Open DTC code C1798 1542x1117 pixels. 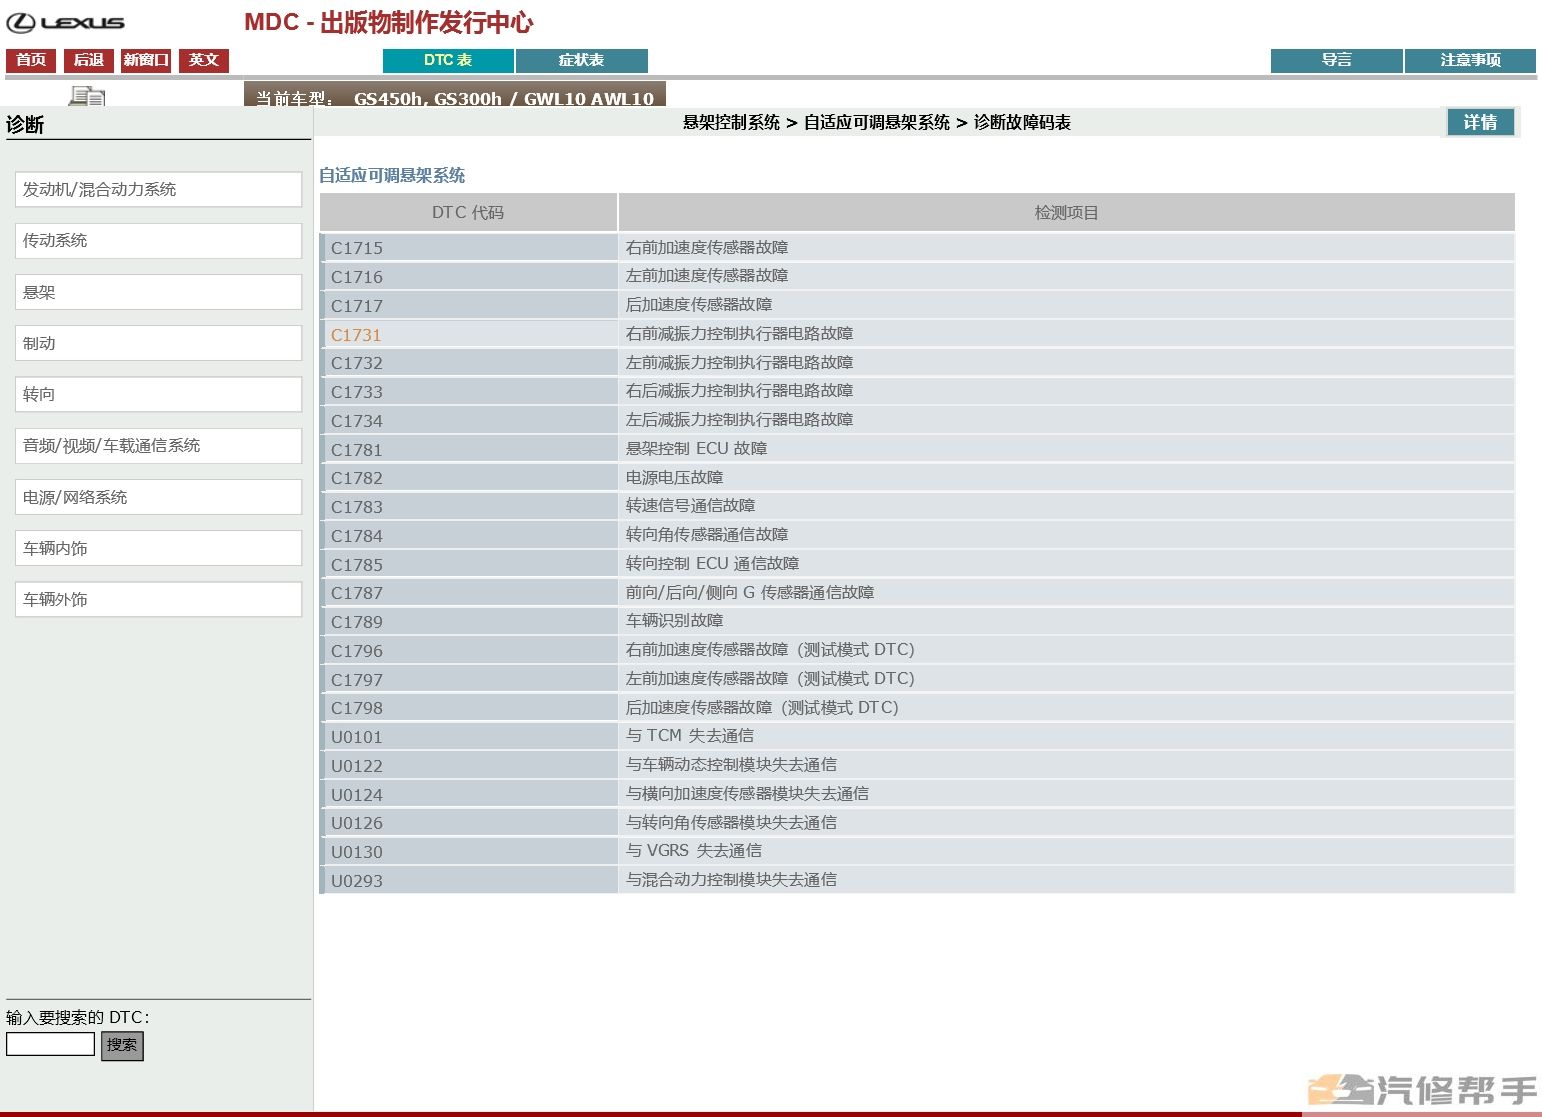click(x=357, y=708)
